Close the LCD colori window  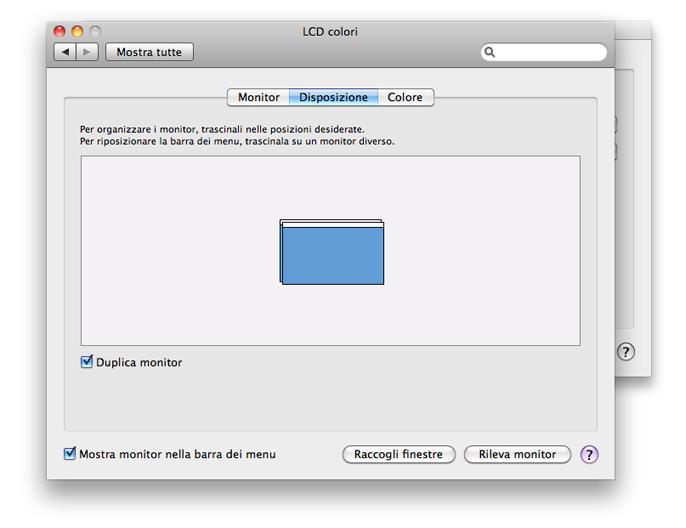click(59, 31)
